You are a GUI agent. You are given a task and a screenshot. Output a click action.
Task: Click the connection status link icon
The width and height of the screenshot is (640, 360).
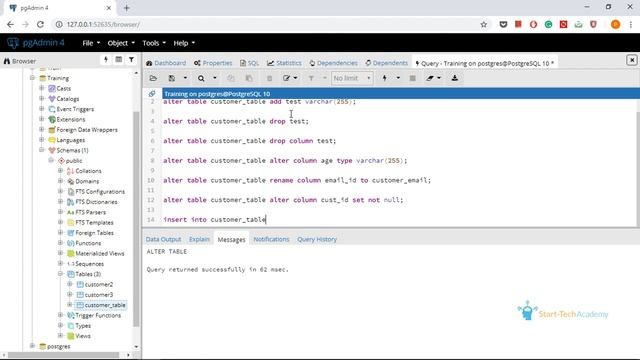(x=152, y=93)
